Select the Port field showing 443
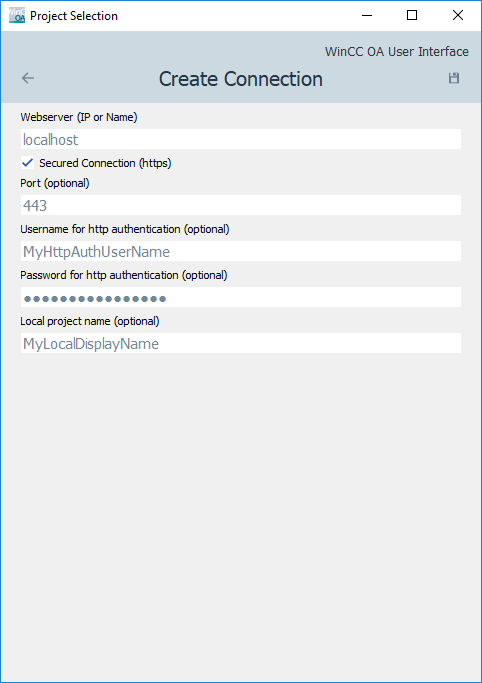Screen dimensions: 482x683 tap(241, 205)
